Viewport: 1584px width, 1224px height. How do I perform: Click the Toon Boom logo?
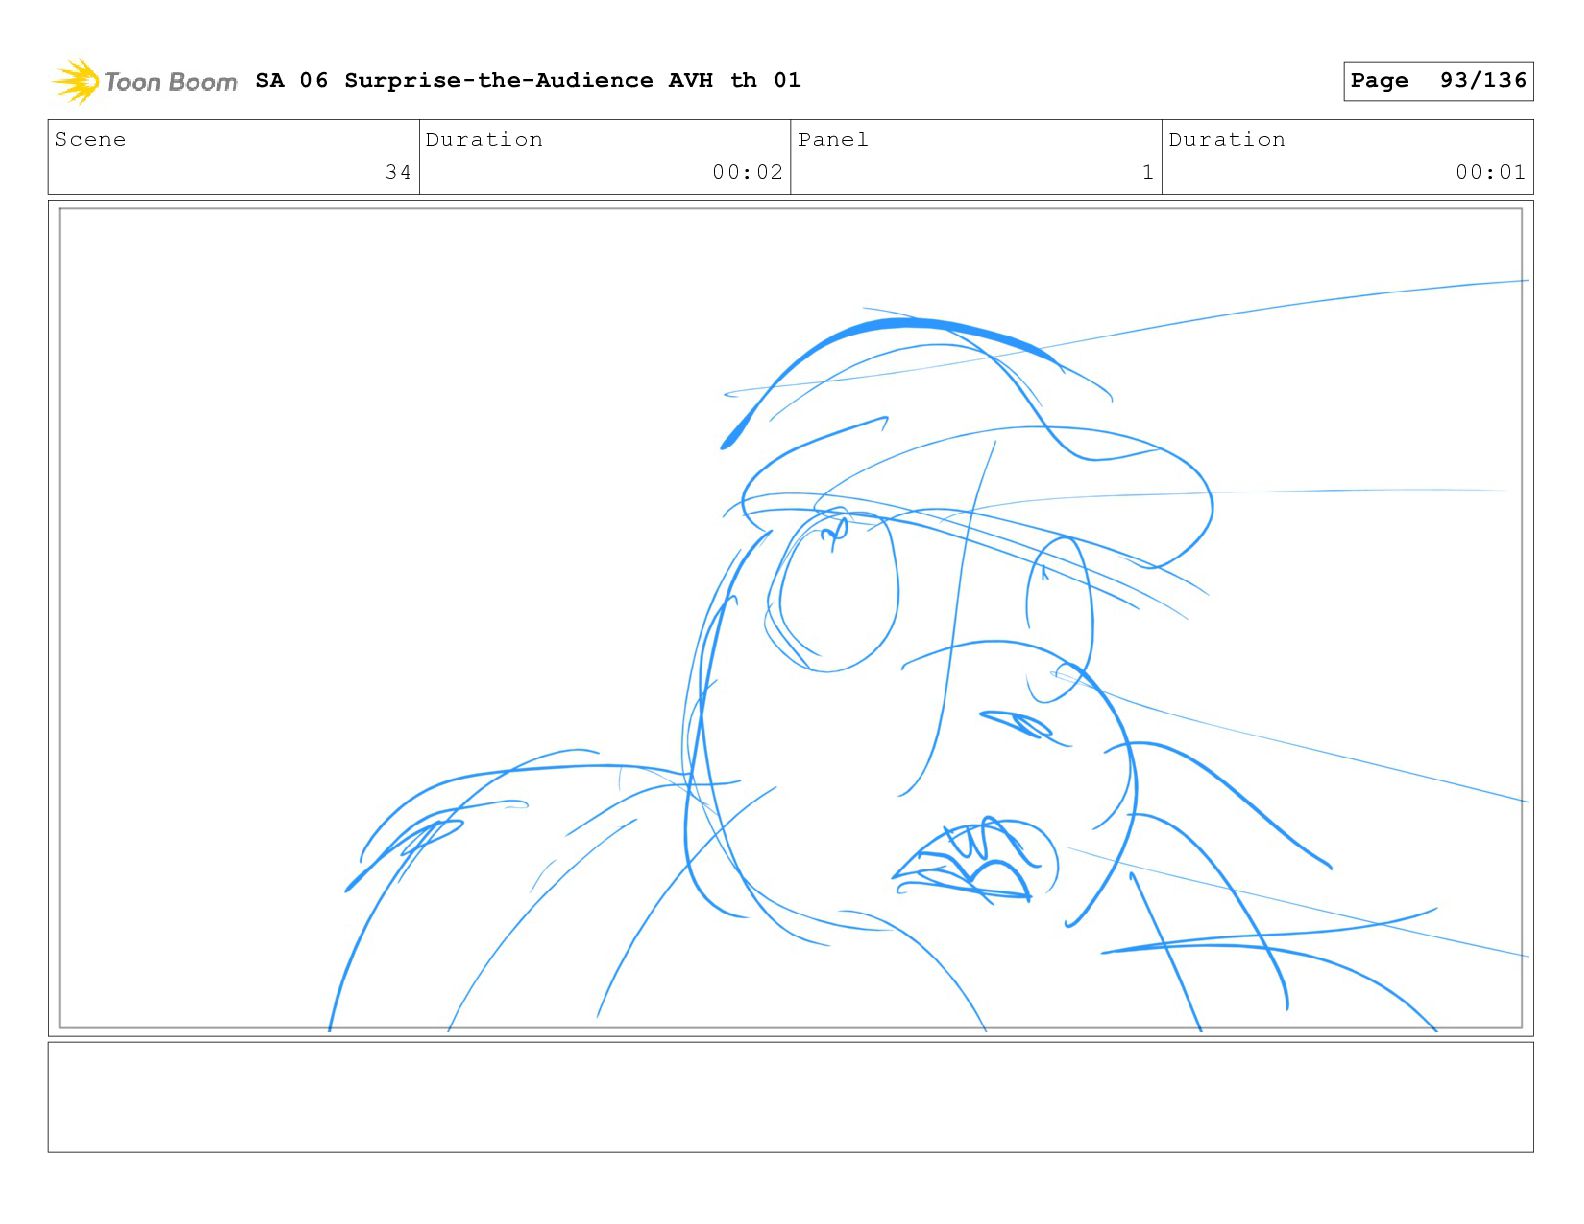click(145, 81)
